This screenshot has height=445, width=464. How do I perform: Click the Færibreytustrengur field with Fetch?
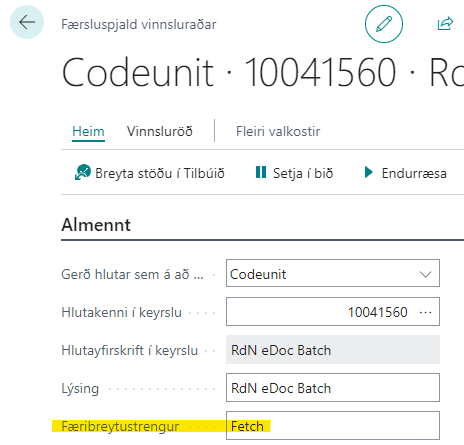[333, 426]
